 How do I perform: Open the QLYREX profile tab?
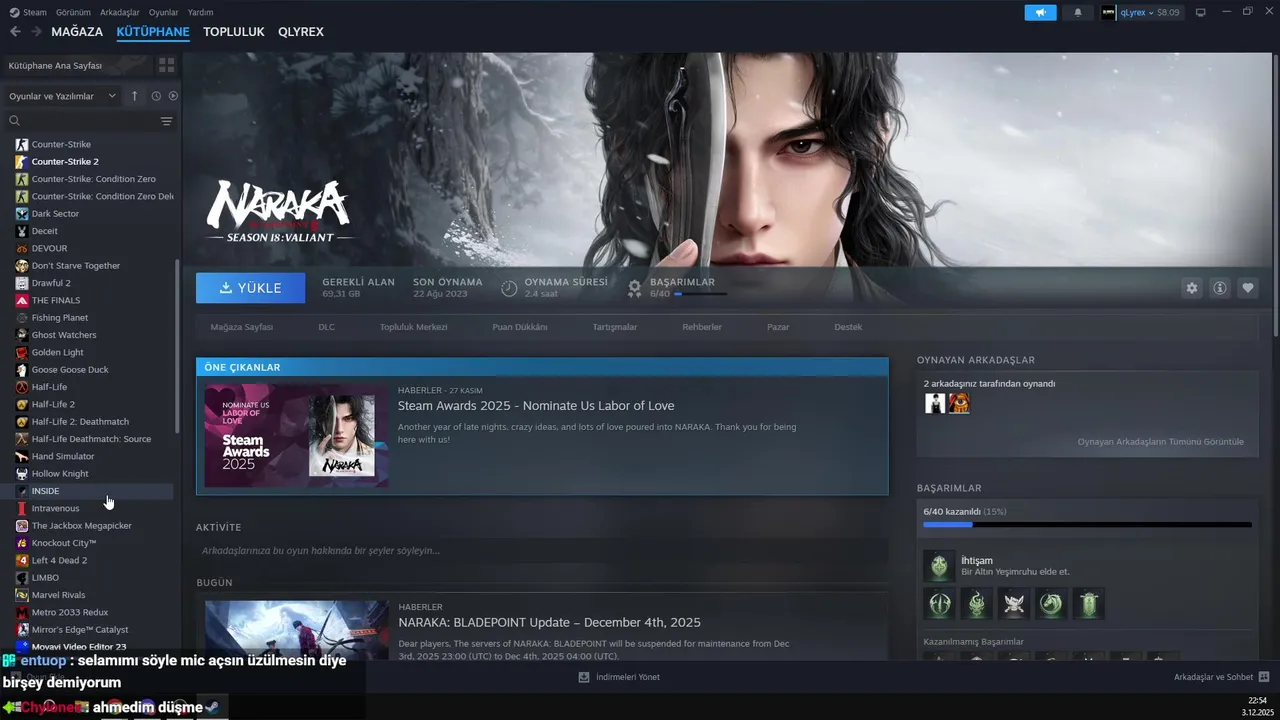(x=301, y=32)
